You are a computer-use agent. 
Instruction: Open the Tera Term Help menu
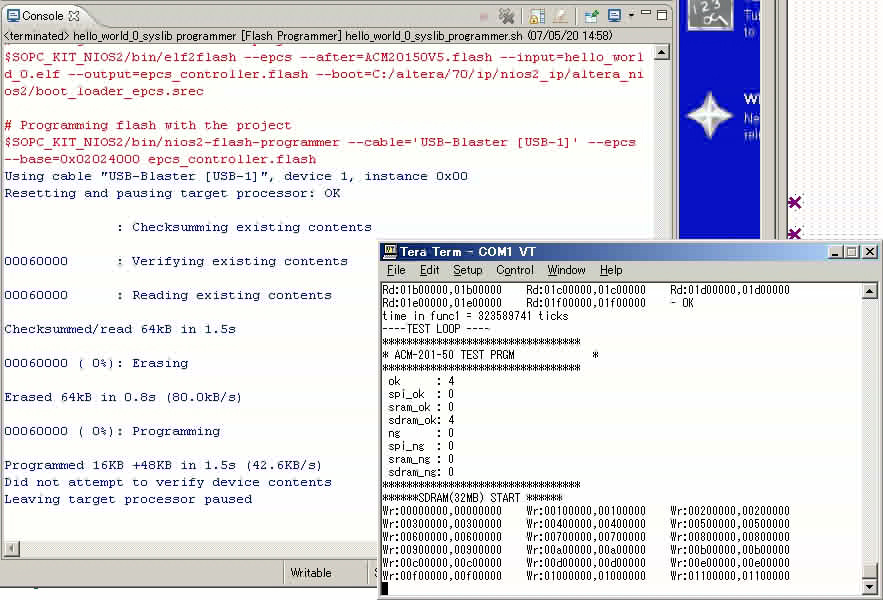611,270
